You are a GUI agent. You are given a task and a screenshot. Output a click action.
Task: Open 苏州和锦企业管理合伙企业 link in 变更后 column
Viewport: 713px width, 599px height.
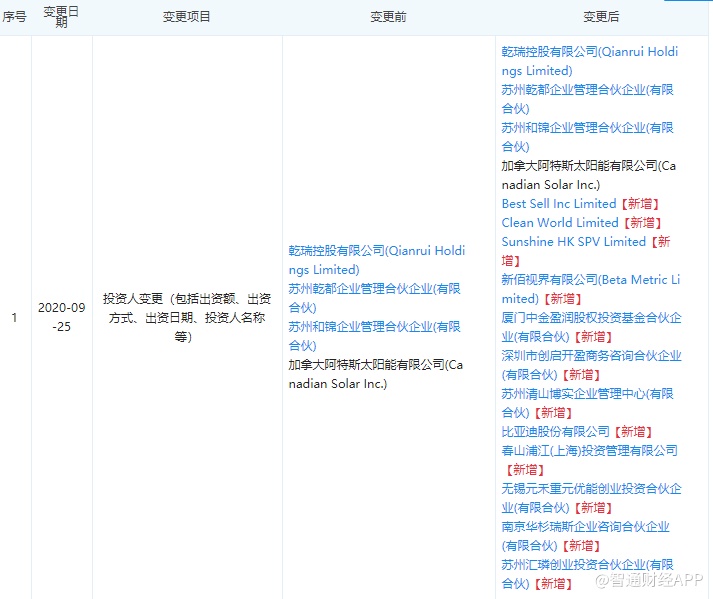(x=587, y=137)
